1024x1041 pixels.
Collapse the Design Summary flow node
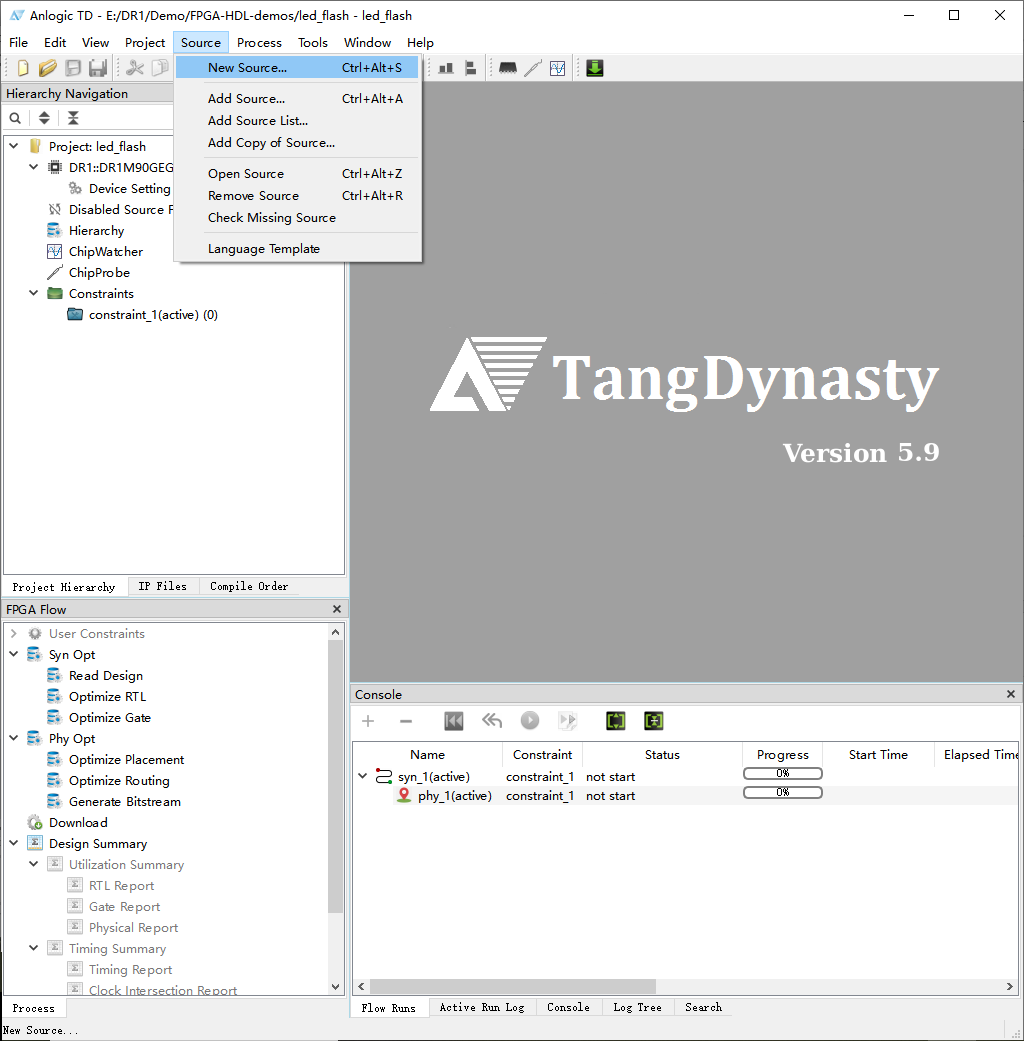(x=13, y=843)
